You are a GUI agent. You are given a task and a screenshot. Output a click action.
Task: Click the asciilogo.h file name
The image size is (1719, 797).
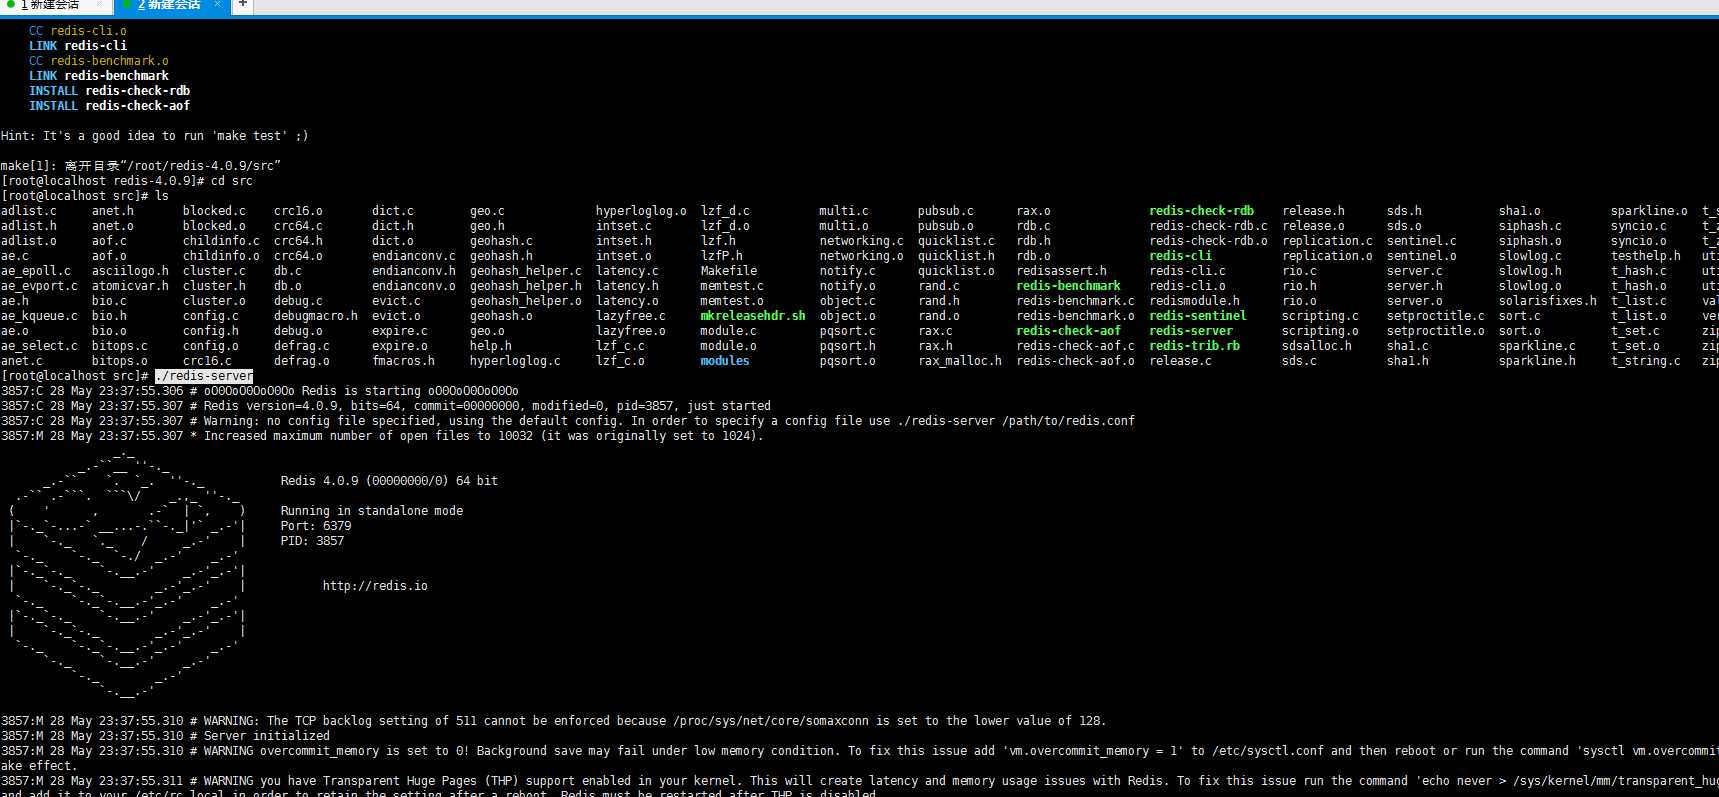130,271
